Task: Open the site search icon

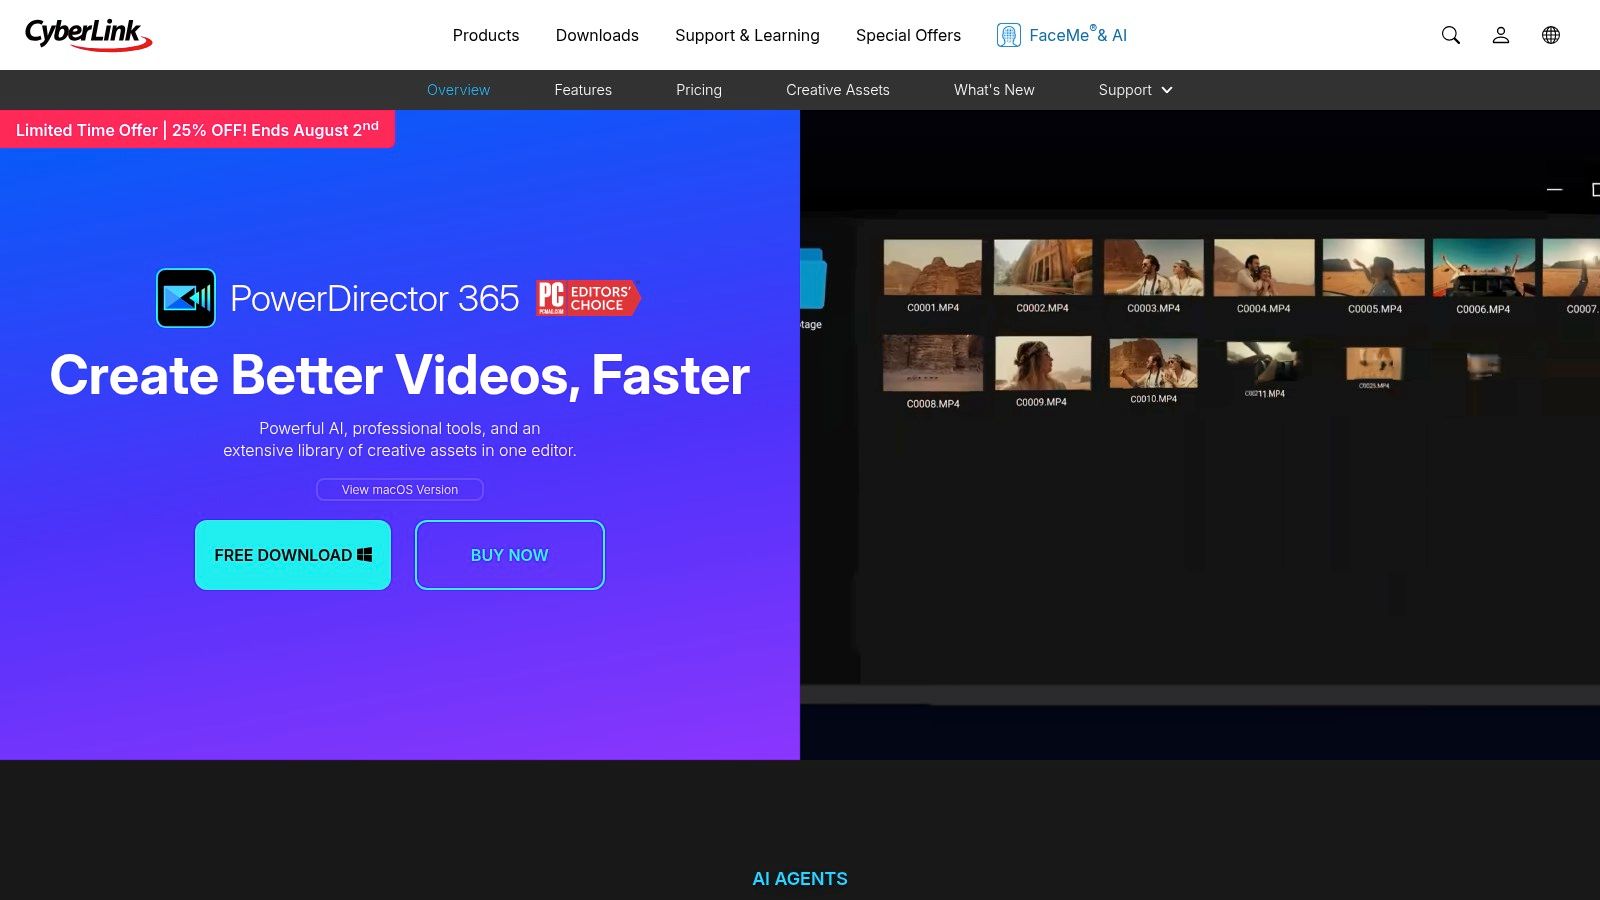Action: (x=1451, y=35)
